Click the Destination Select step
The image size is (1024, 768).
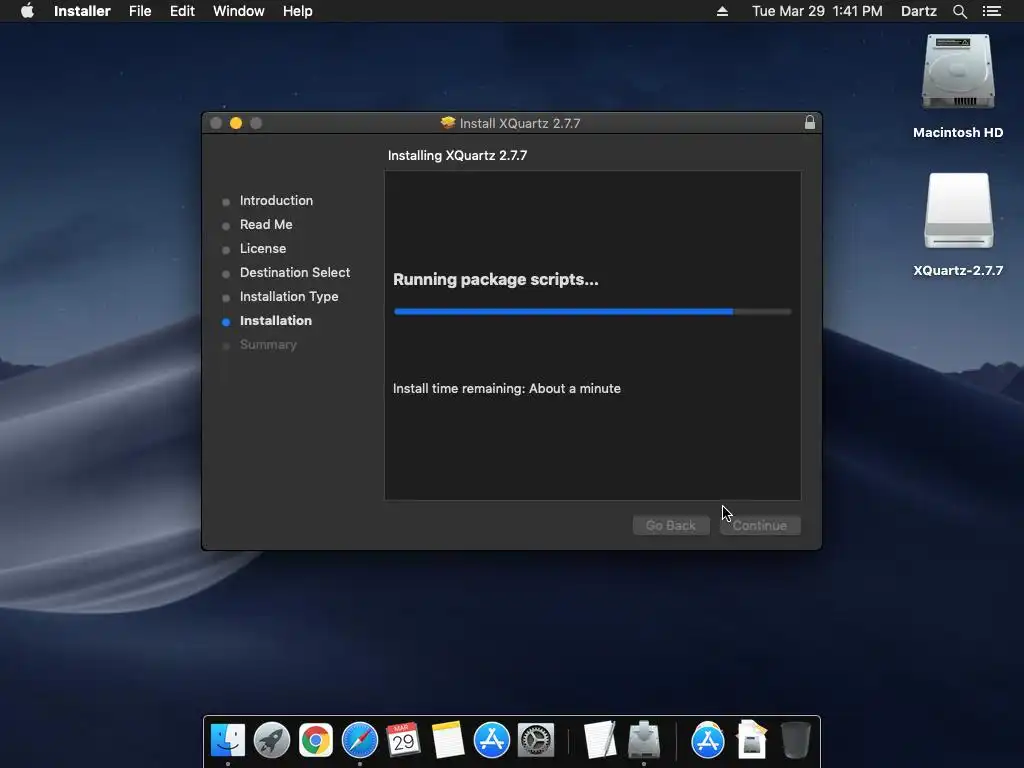pyautogui.click(x=295, y=272)
